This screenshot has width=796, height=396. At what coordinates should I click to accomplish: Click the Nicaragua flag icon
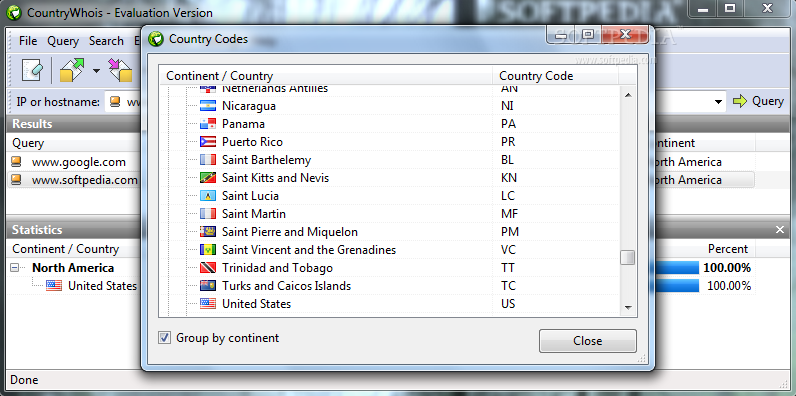(208, 106)
